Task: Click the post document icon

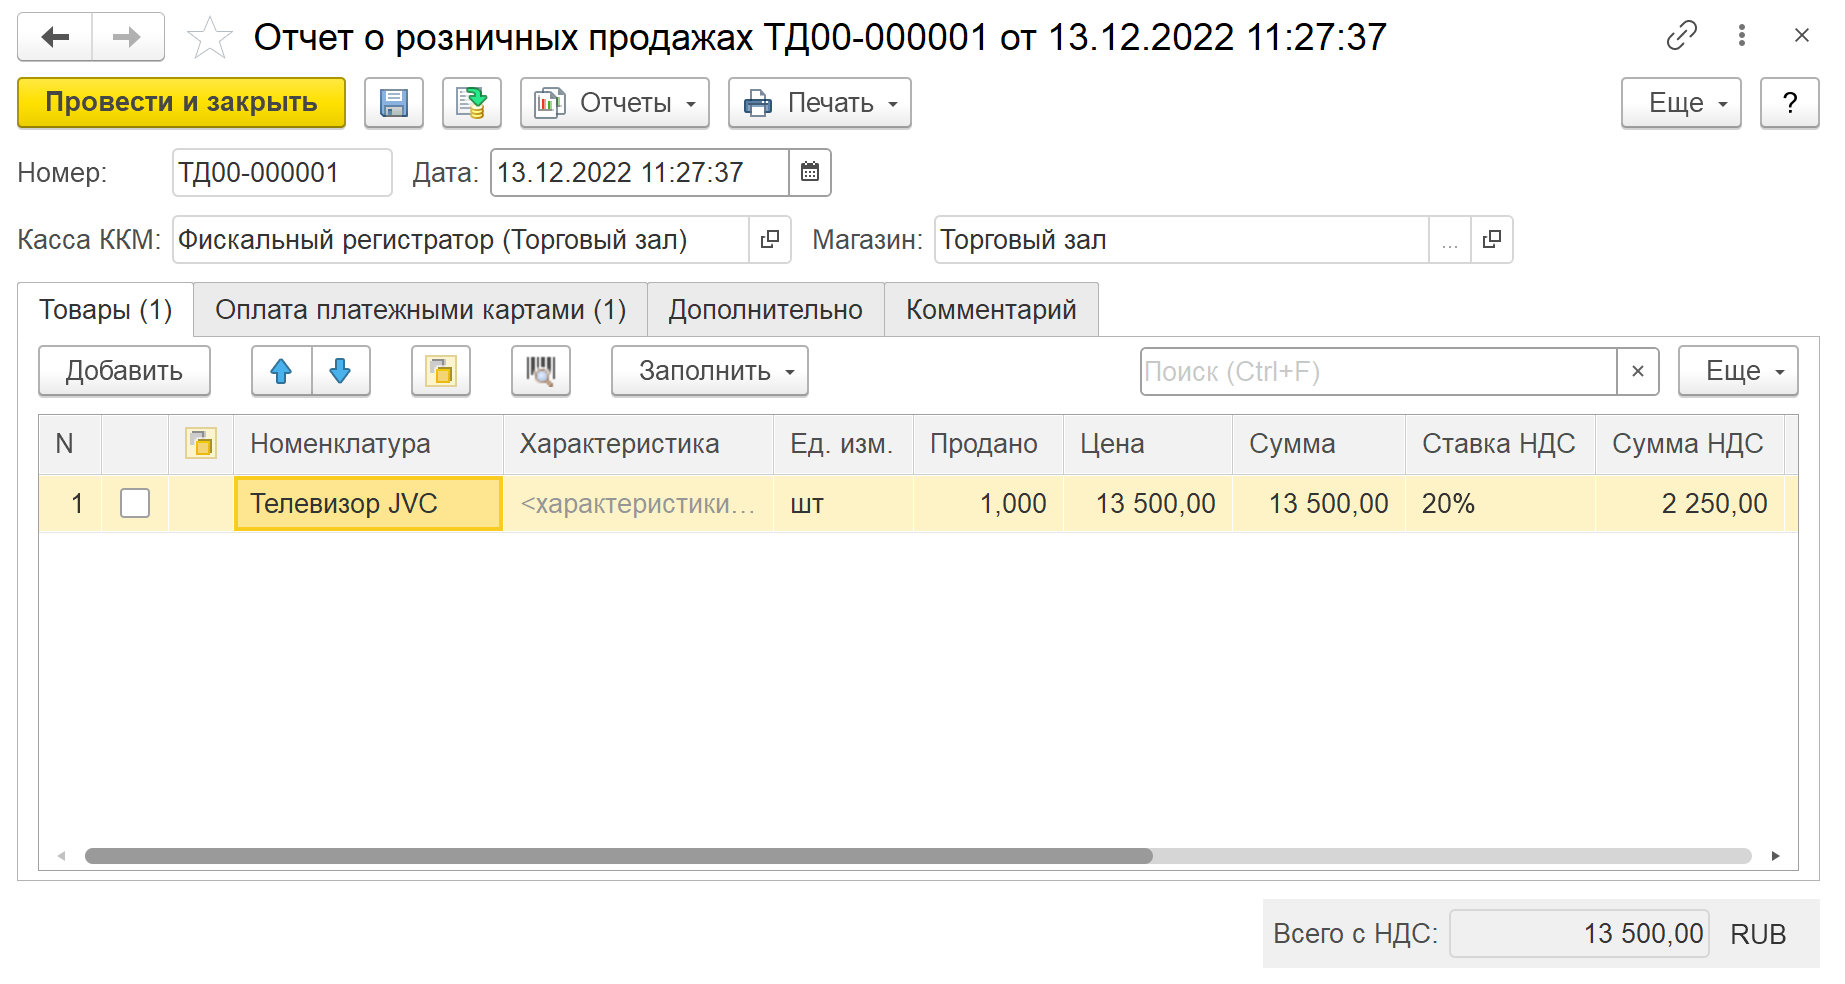Action: coord(471,103)
